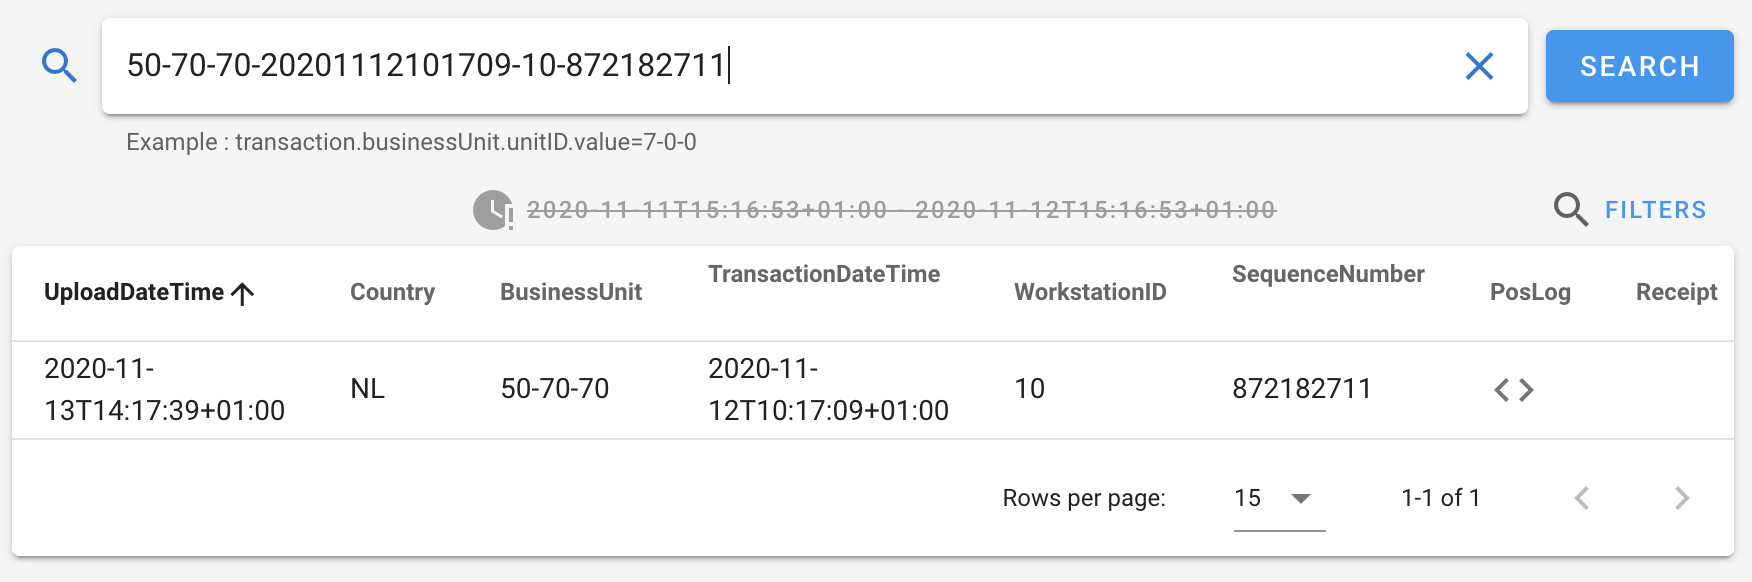Click the clock icon beside the date range
Image resolution: width=1752 pixels, height=582 pixels.
(x=491, y=210)
